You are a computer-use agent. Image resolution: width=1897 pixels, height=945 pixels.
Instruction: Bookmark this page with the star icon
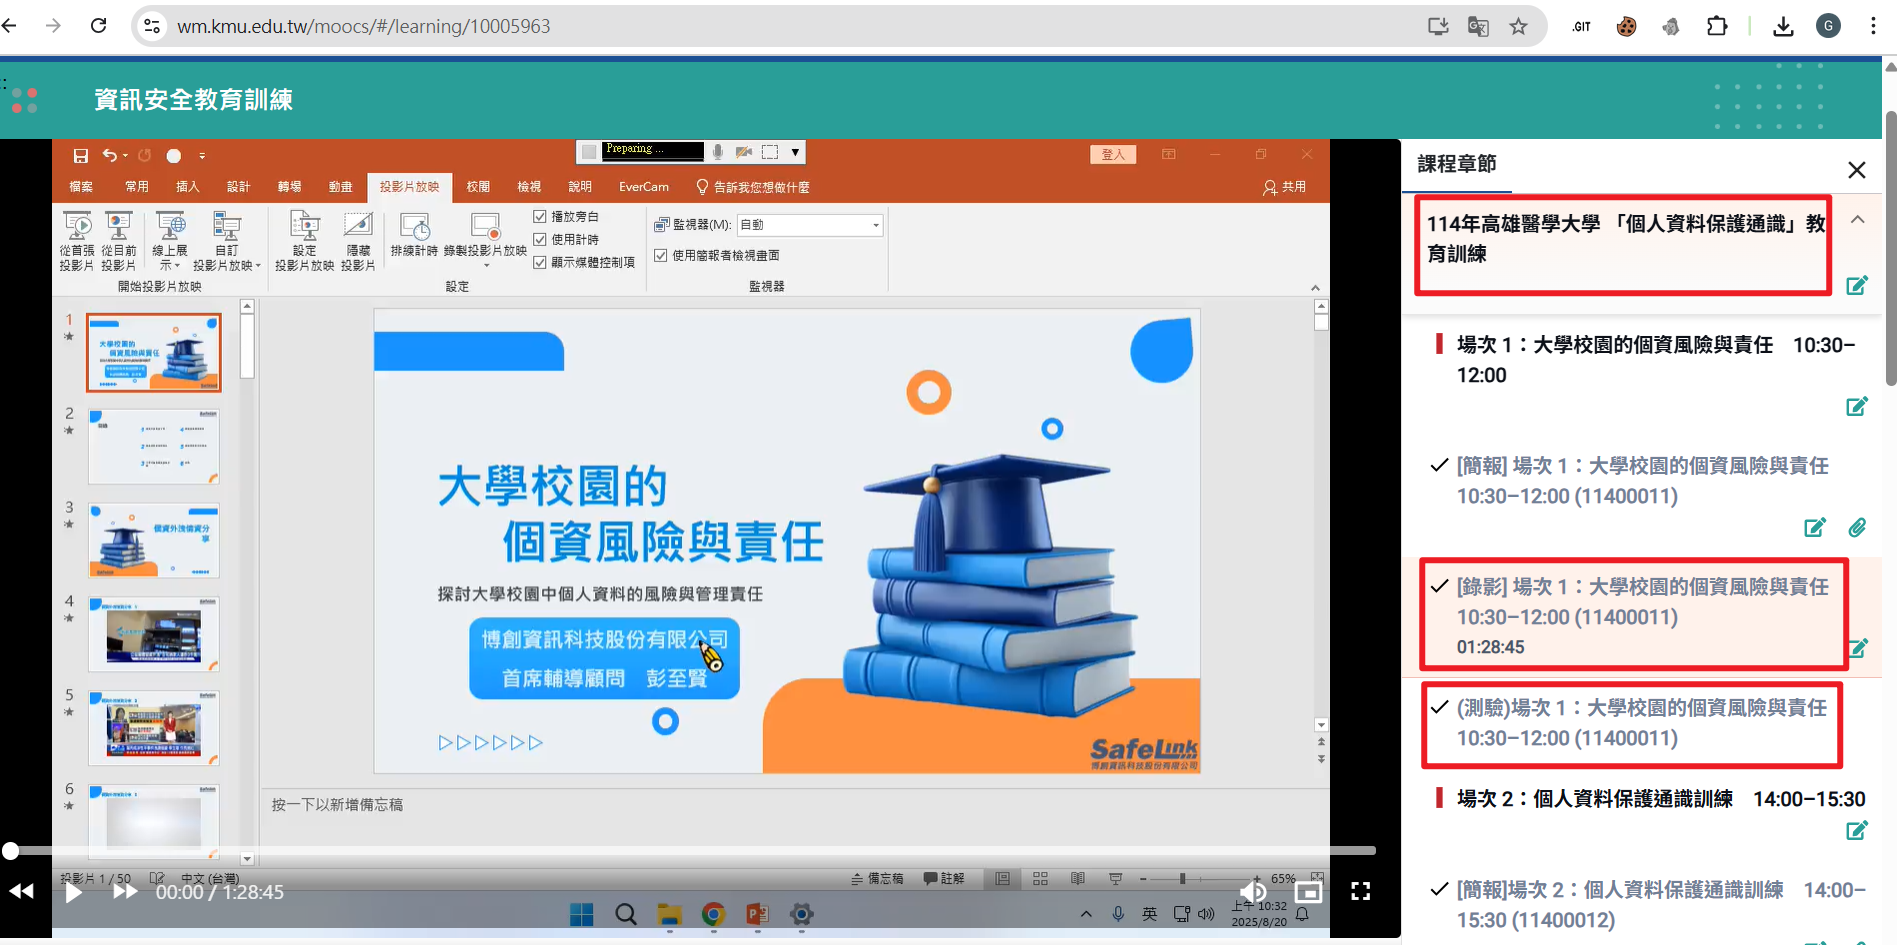tap(1518, 27)
